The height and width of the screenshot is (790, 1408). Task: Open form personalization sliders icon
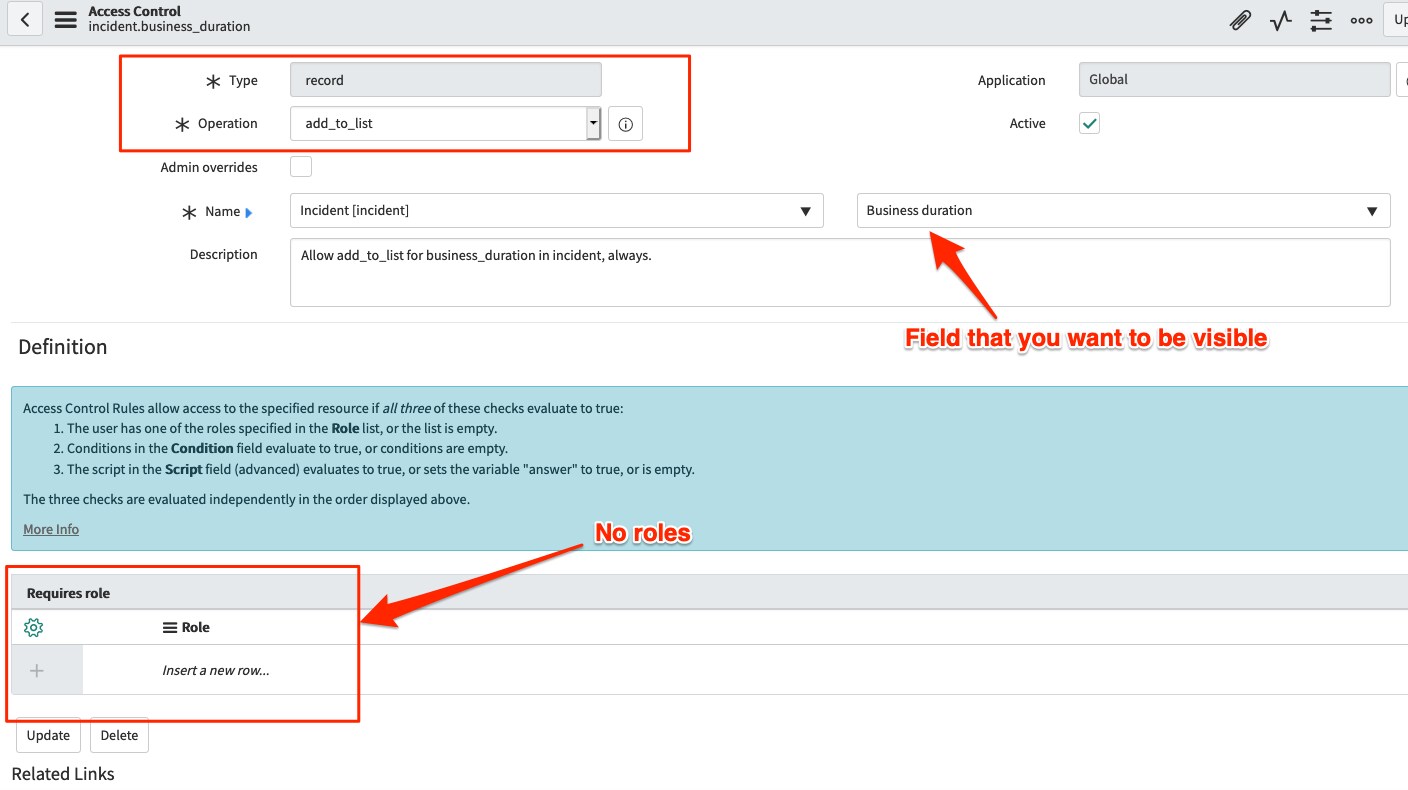1321,20
